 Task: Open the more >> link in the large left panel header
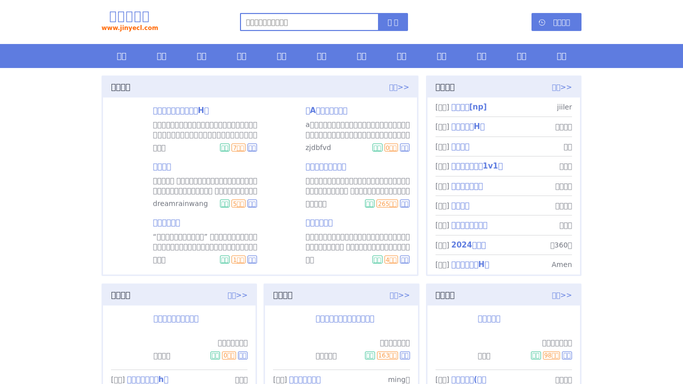399,88
